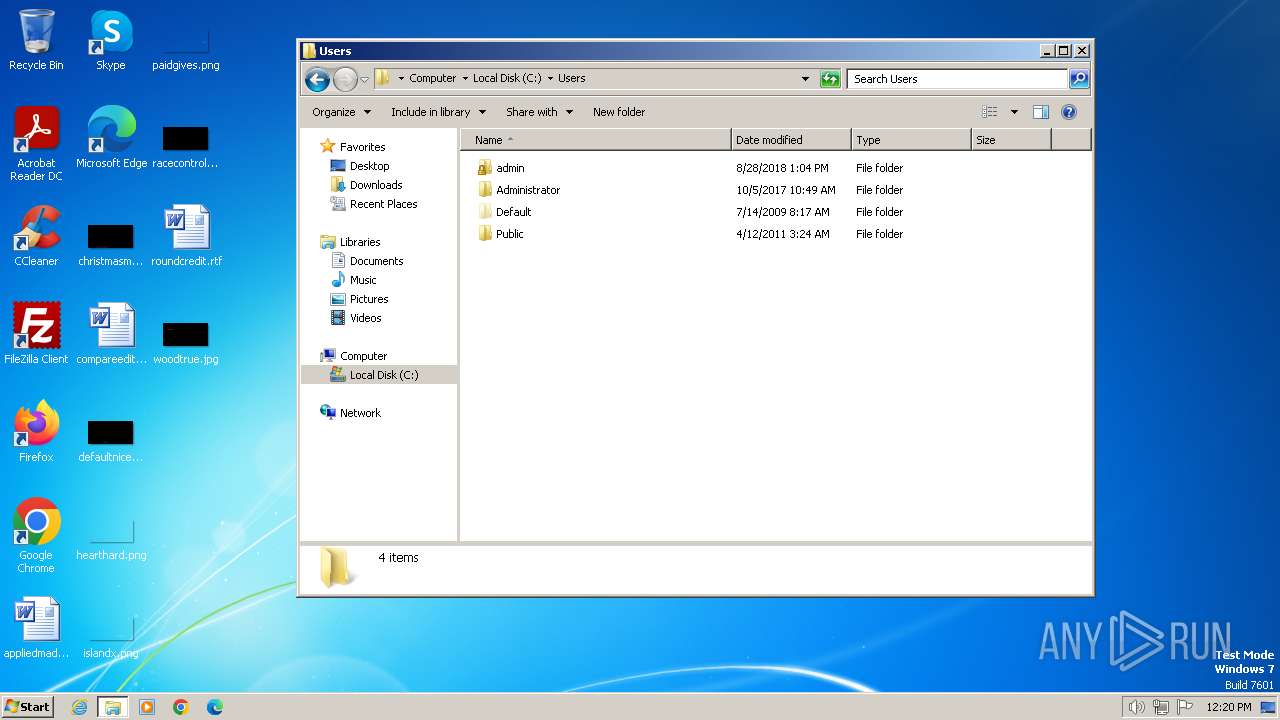Click the Forward navigation arrow in Explorer
The width and height of the screenshot is (1280, 720).
click(x=345, y=79)
